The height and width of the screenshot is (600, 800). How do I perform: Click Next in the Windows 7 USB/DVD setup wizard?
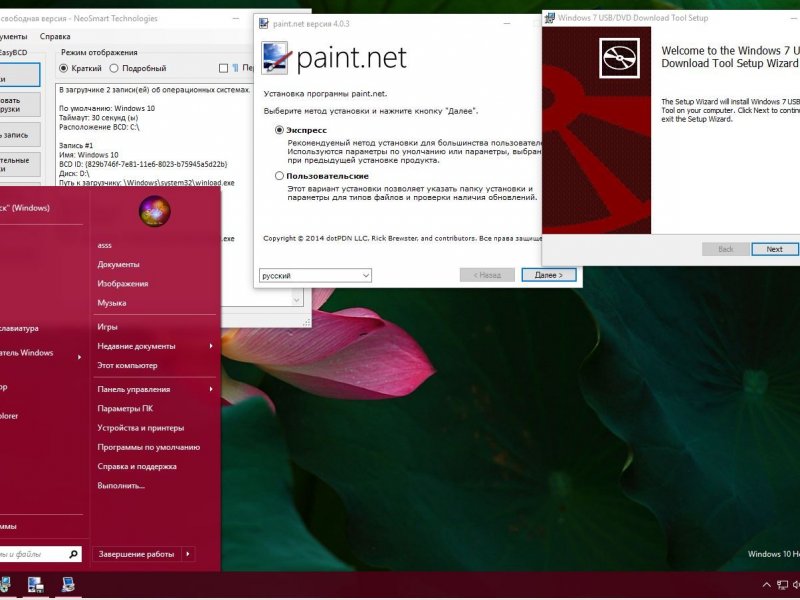[774, 249]
